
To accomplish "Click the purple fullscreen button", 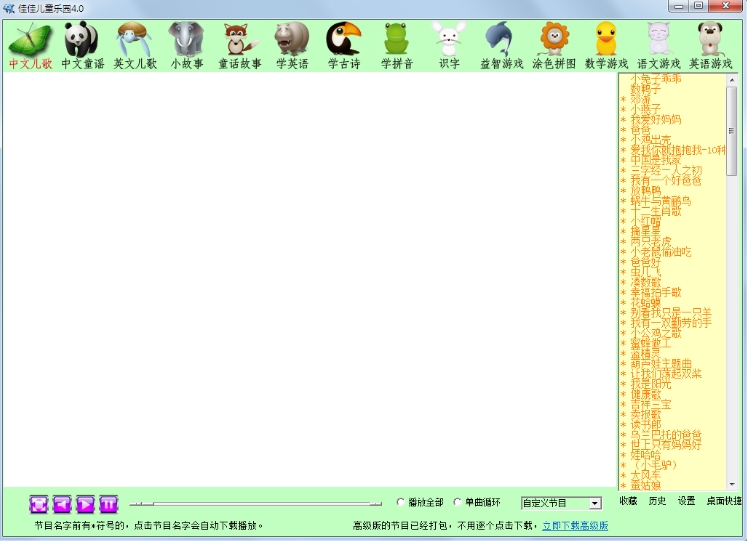I will point(39,504).
